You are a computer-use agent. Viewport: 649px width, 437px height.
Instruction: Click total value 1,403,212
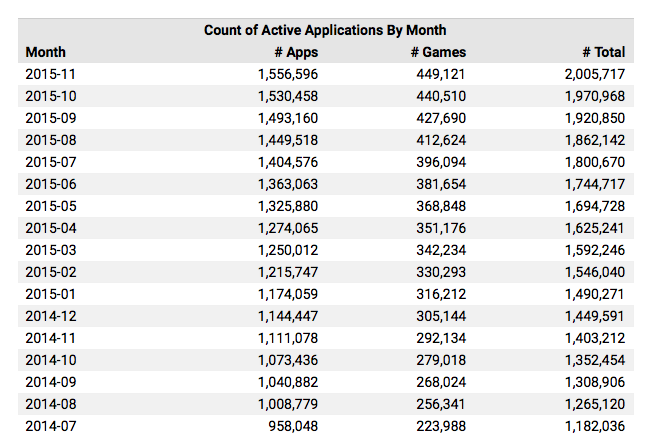click(595, 338)
